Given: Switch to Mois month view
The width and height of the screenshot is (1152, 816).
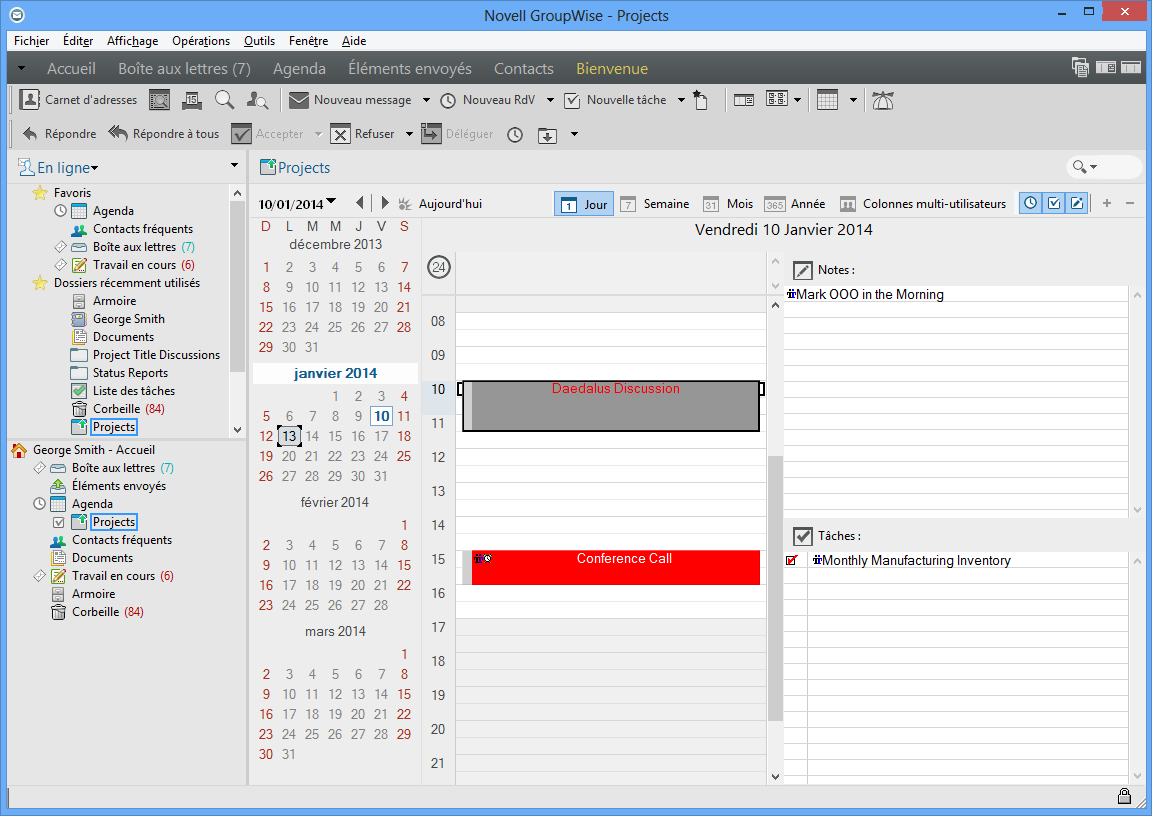Looking at the screenshot, I should 728,204.
